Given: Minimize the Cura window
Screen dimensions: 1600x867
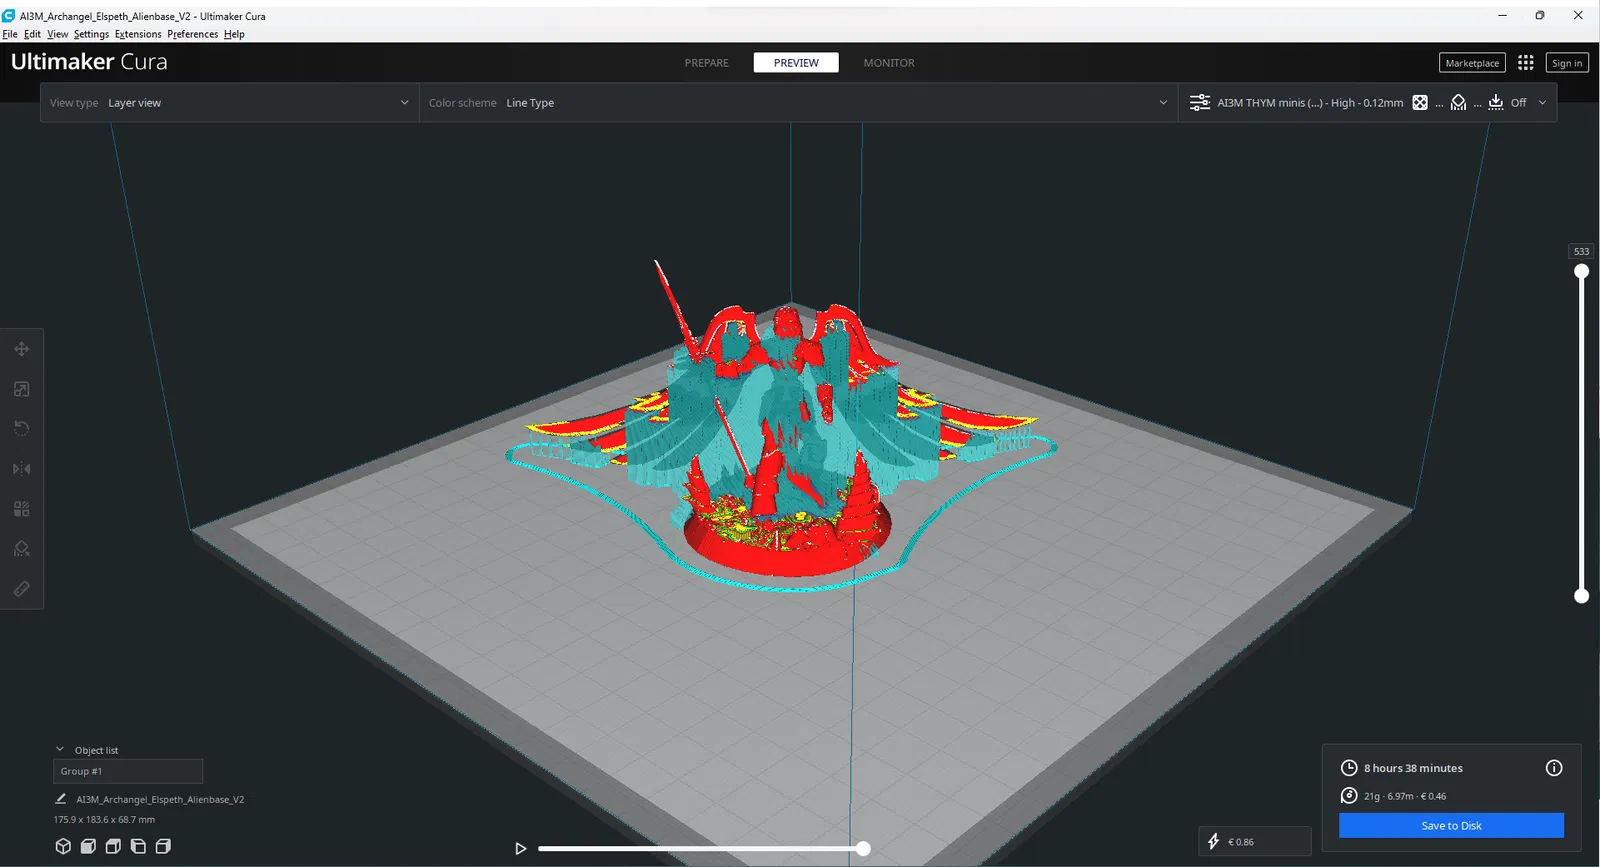Looking at the screenshot, I should [x=1502, y=15].
